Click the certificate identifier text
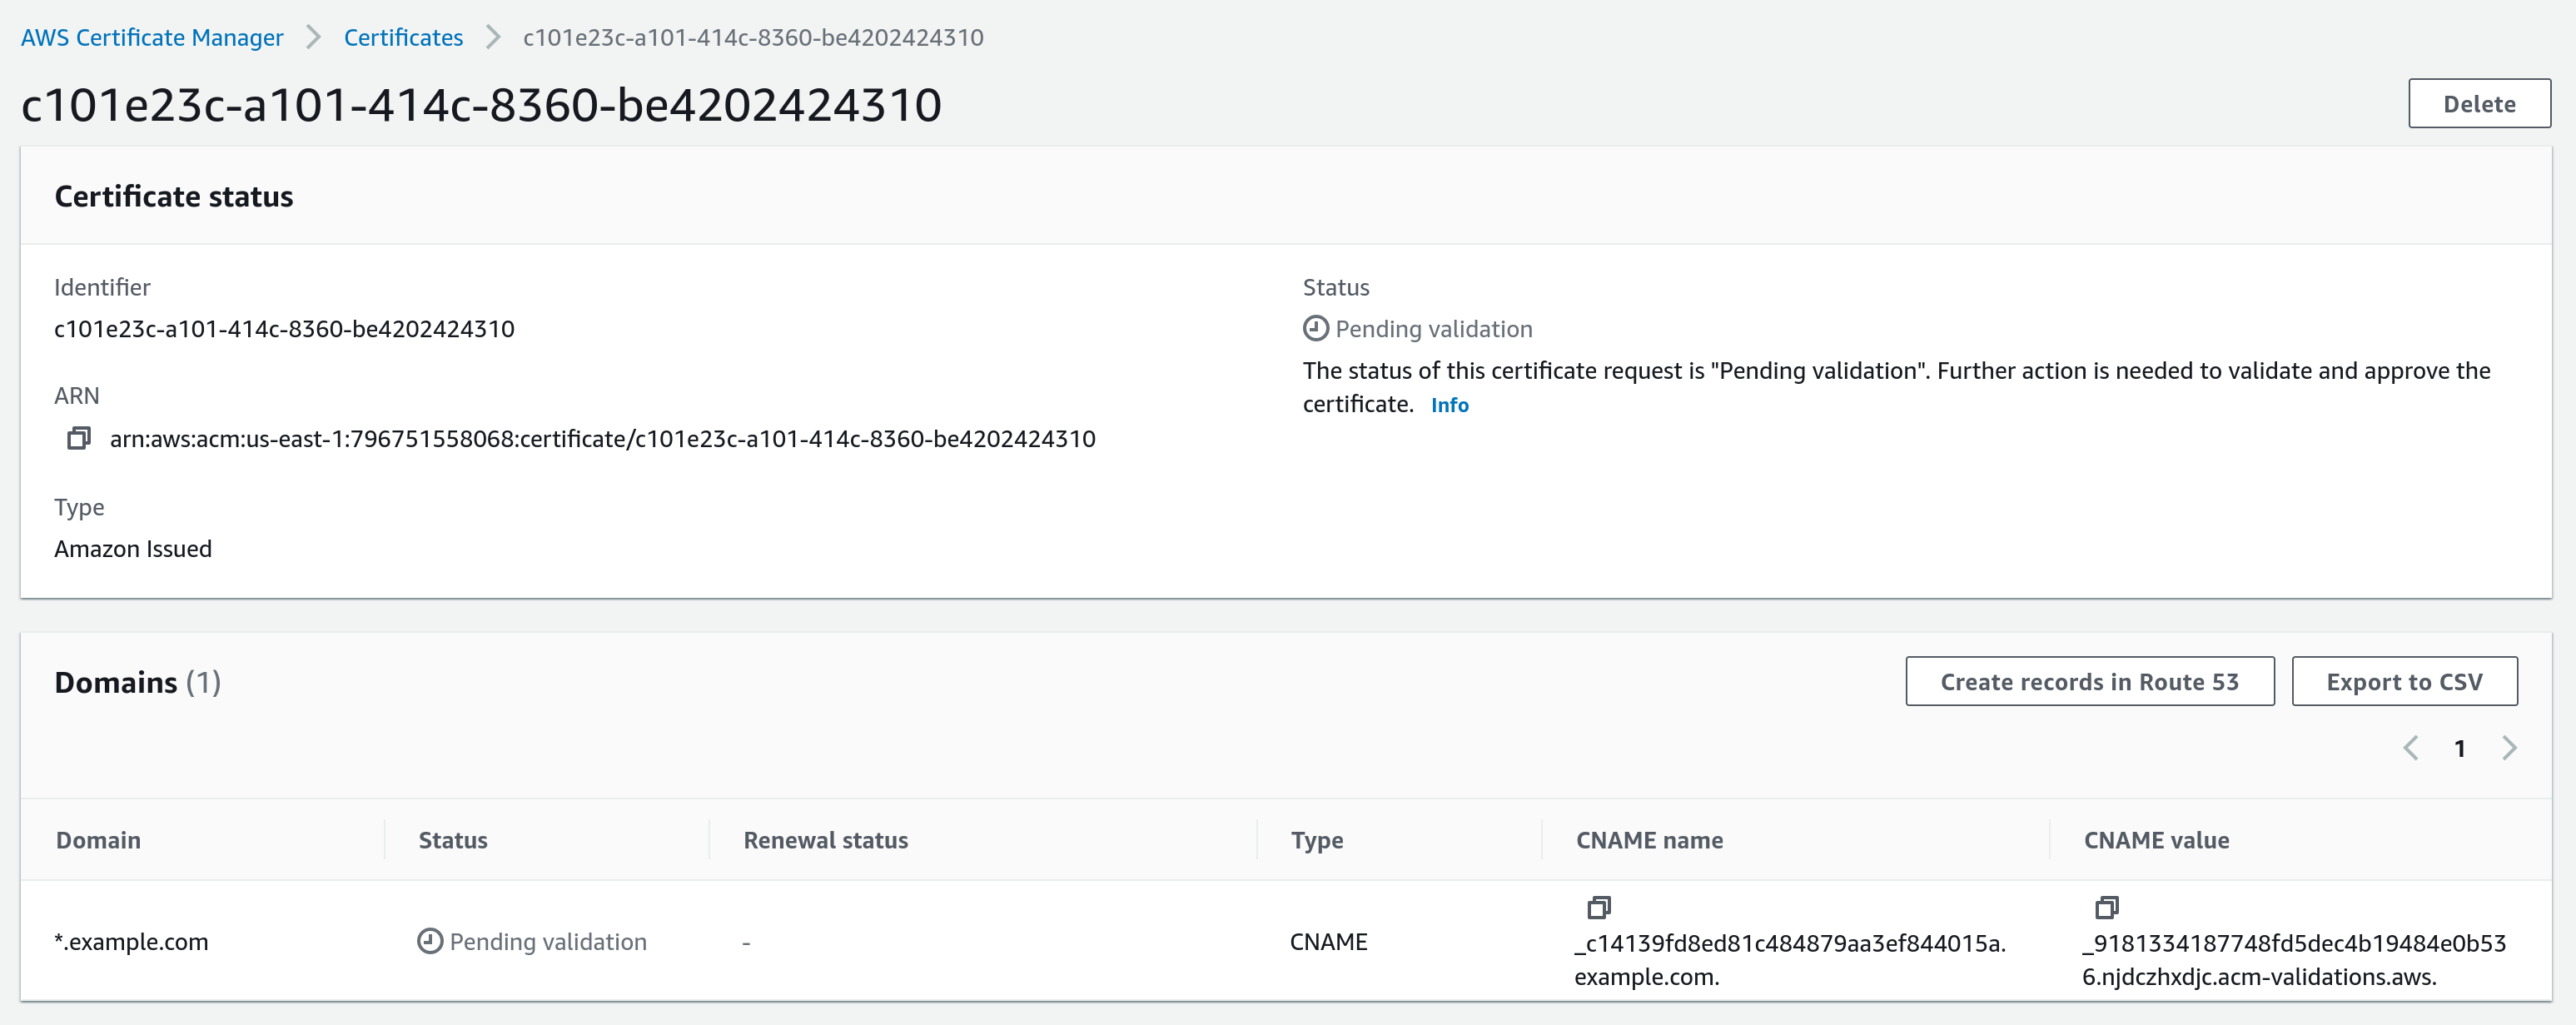Viewport: 2576px width, 1025px height. click(285, 328)
